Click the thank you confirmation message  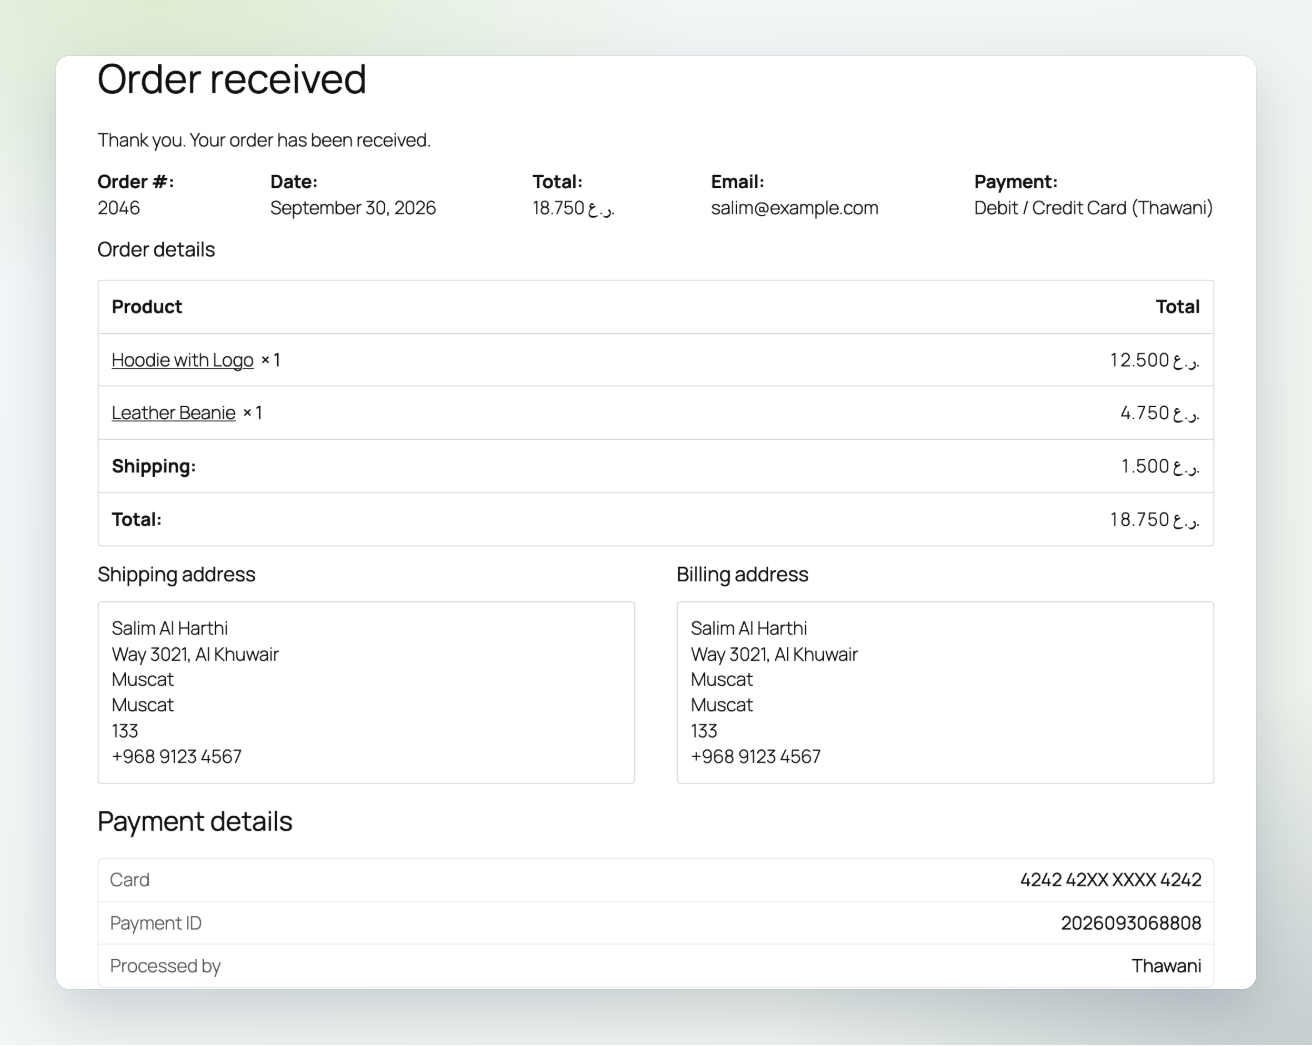[x=264, y=140]
